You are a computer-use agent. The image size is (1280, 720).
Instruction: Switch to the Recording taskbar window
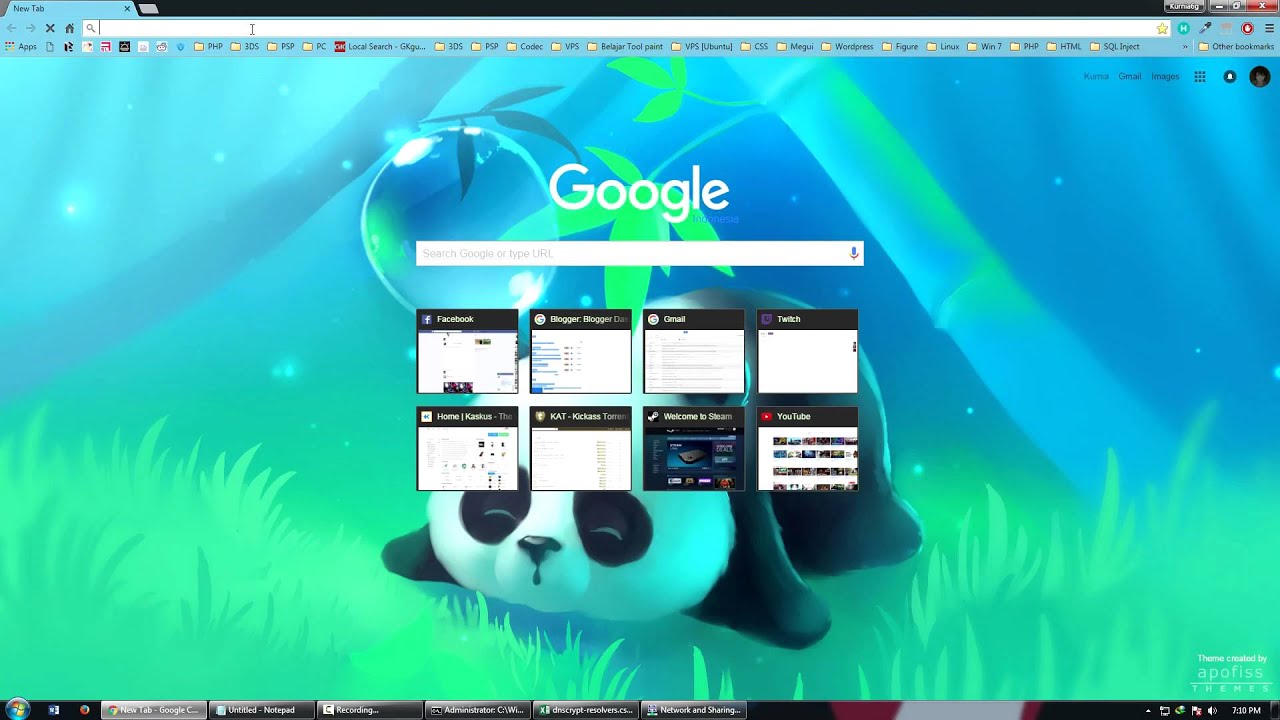[x=369, y=710]
